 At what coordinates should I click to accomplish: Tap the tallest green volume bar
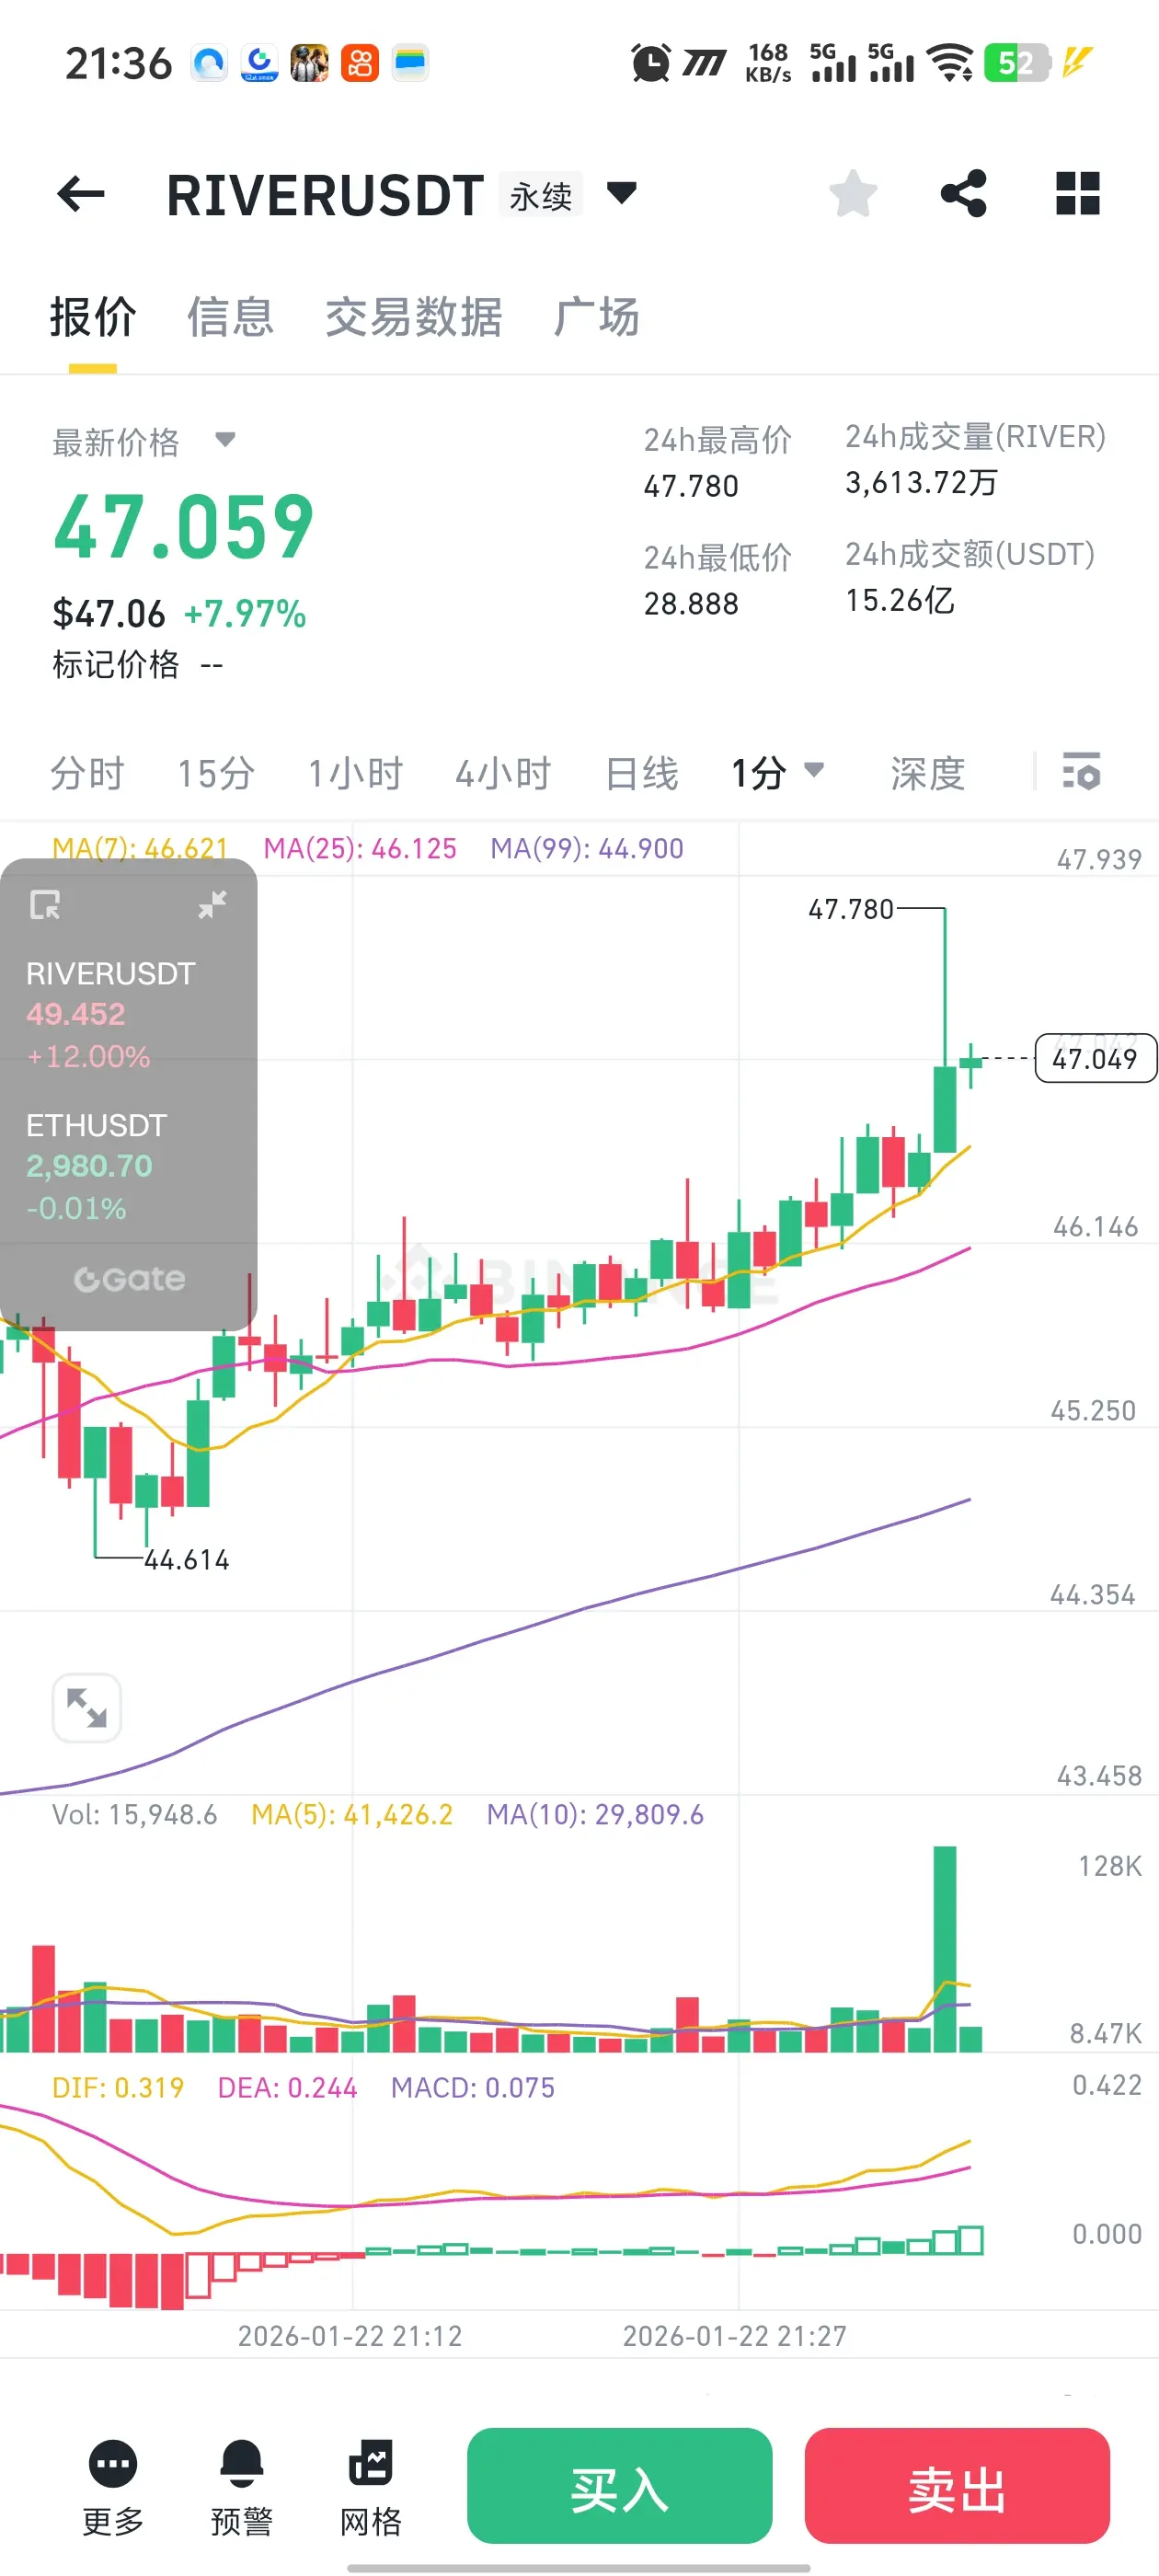point(945,1949)
